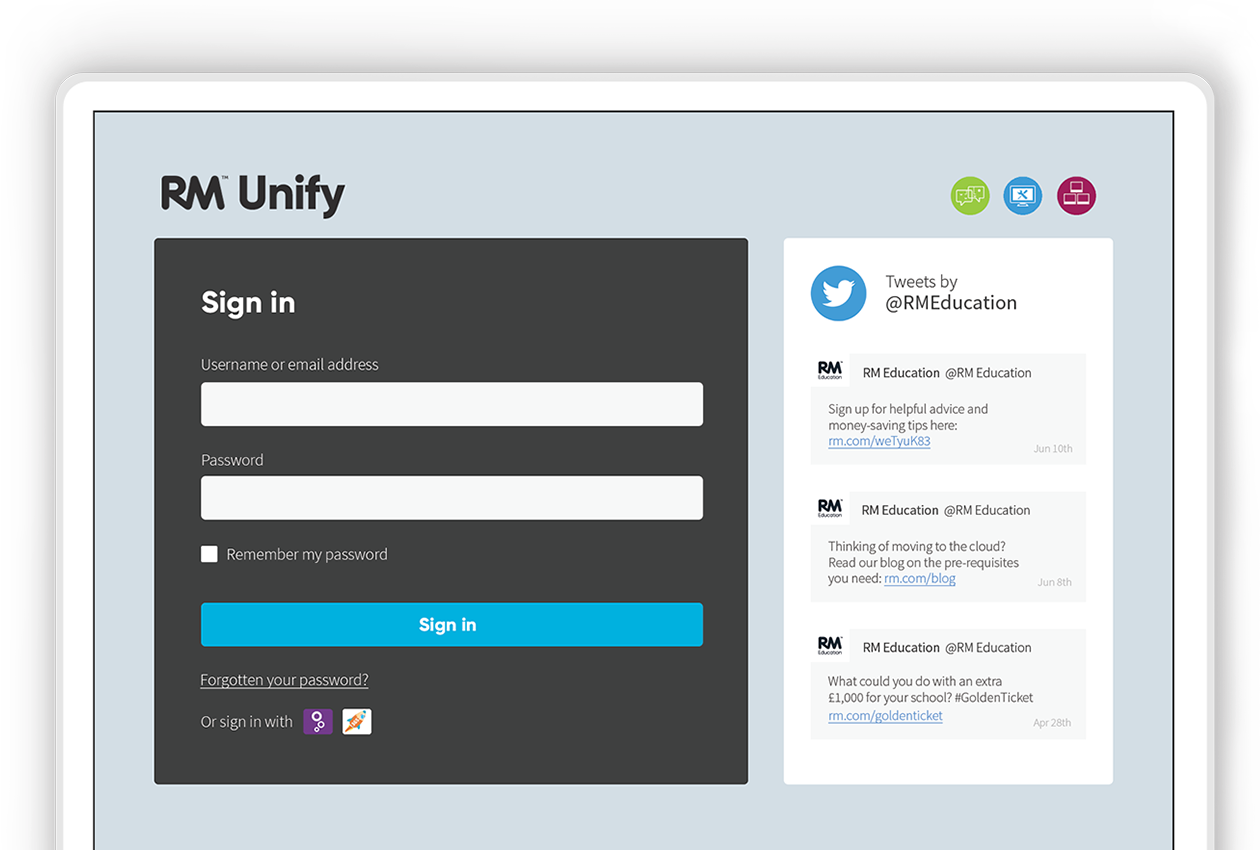Click the blue Twitter bird icon
Viewport: 1260px width, 850px height.
point(838,293)
